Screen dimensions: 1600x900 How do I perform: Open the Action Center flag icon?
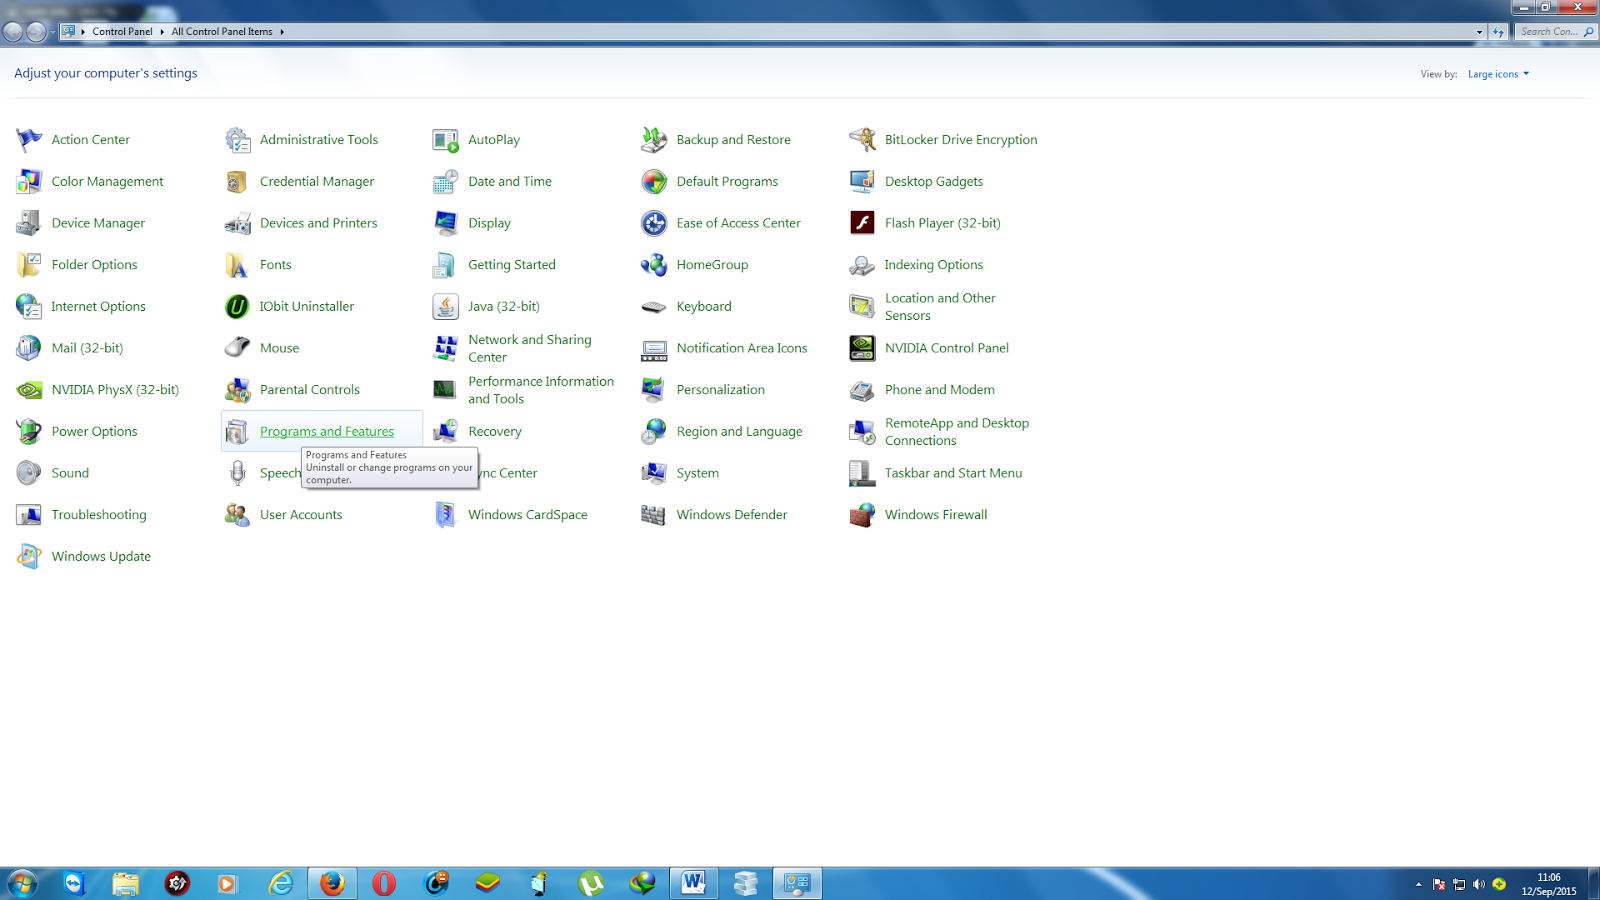29,140
